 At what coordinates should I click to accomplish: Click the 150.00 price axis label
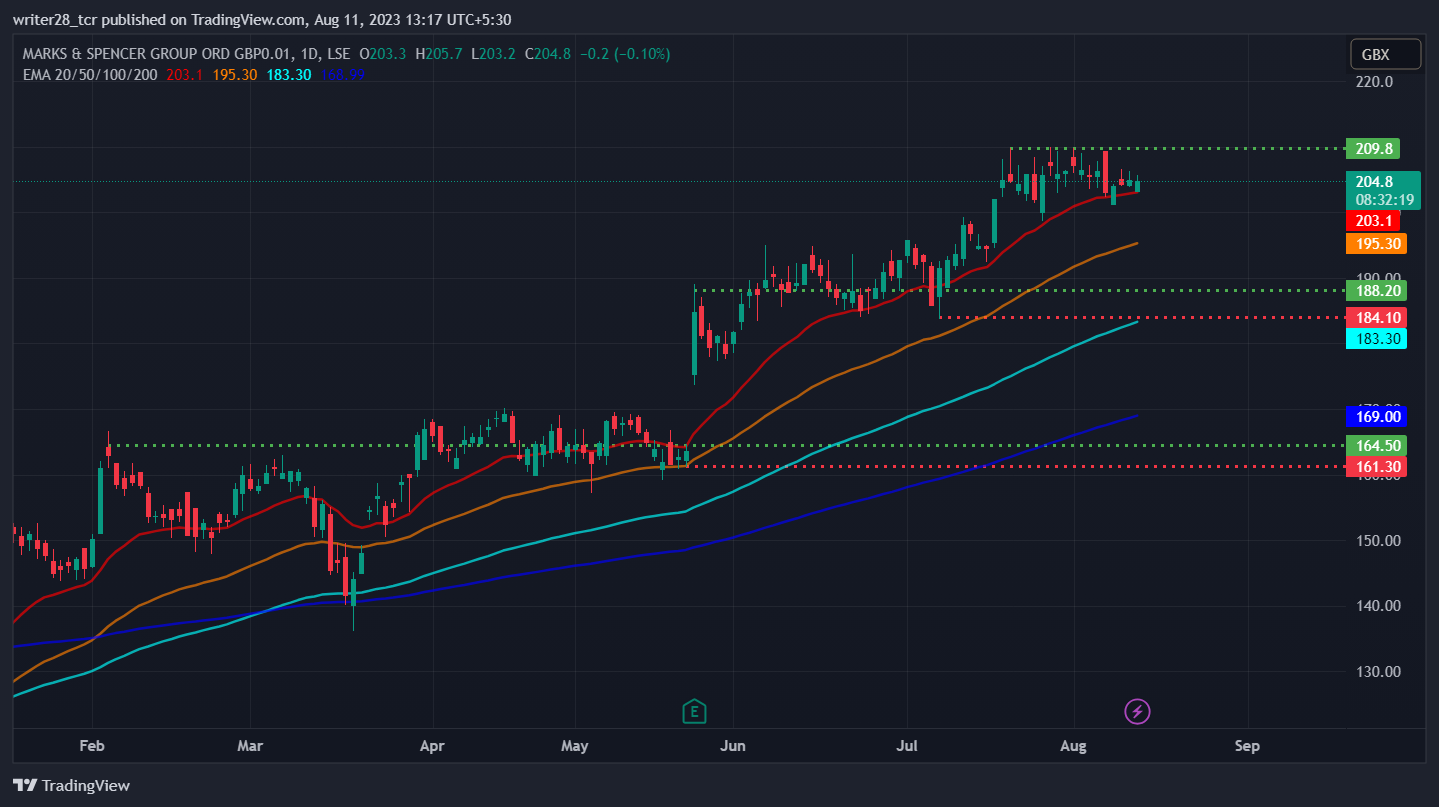pyautogui.click(x=1376, y=541)
